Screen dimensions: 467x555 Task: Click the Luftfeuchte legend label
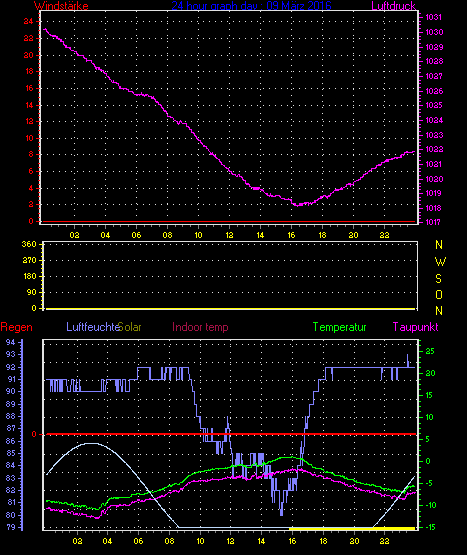[93, 327]
